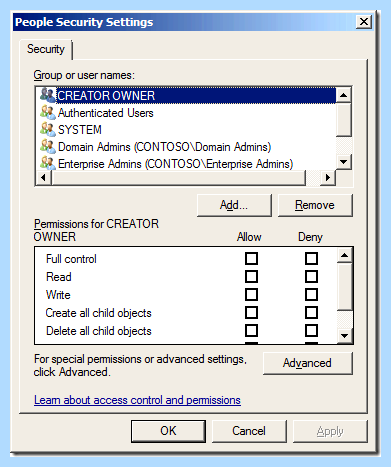The width and height of the screenshot is (391, 467).
Task: Click the Full control permission label
Action: (x=71, y=259)
